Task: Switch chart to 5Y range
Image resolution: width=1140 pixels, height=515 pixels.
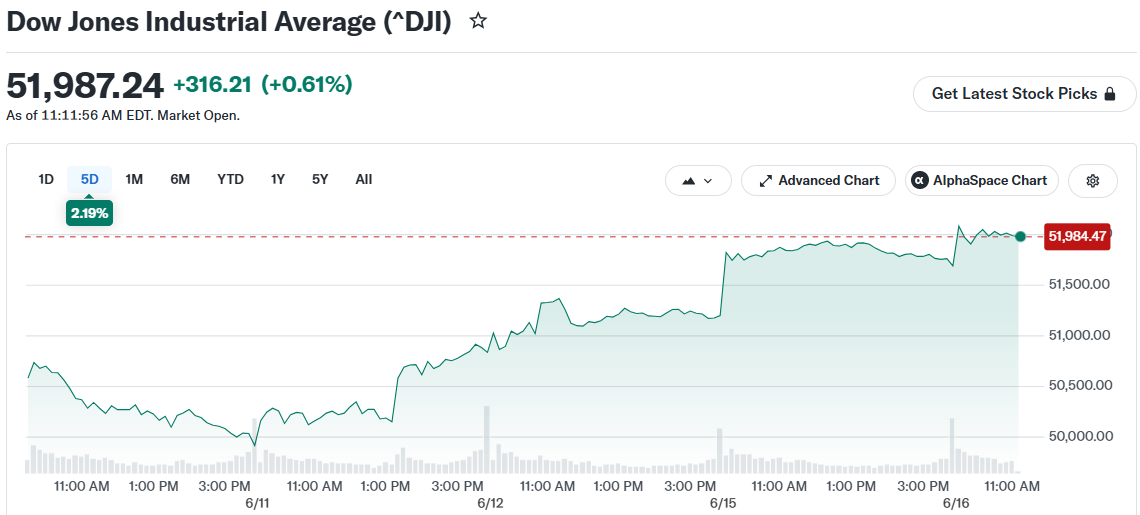Action: coord(320,180)
